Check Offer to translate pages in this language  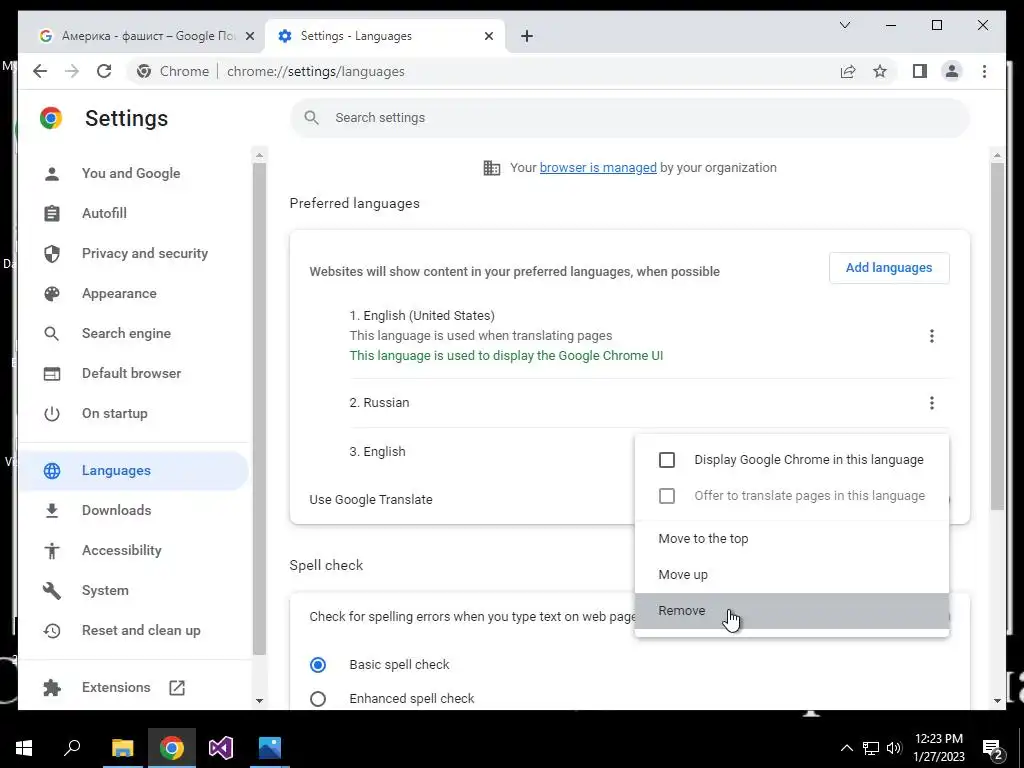(x=667, y=496)
